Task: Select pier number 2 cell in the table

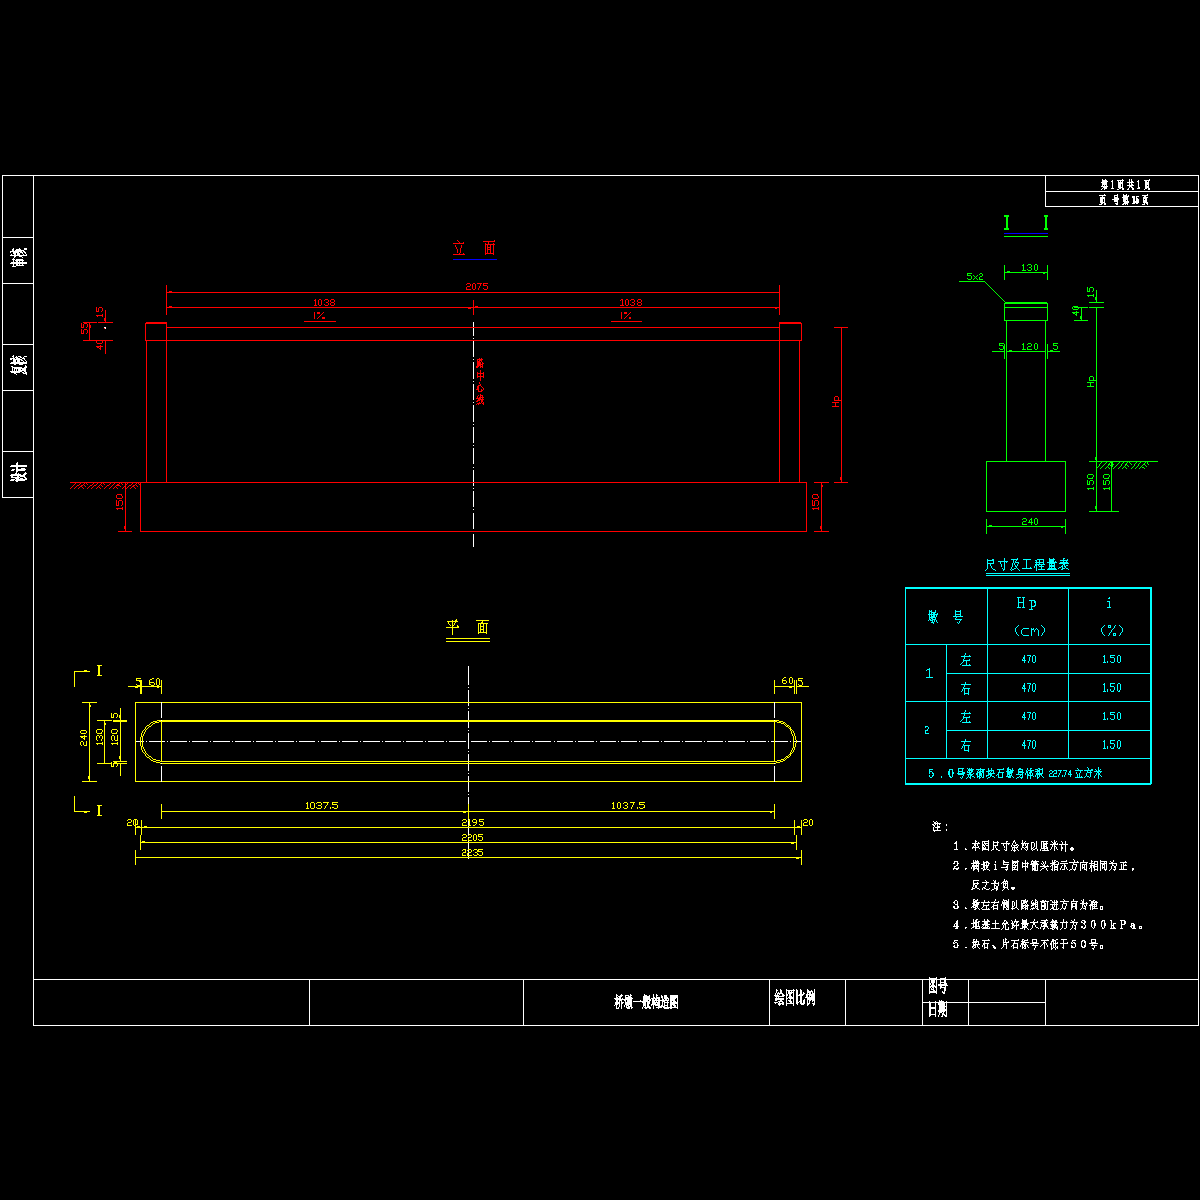Action: (x=926, y=730)
